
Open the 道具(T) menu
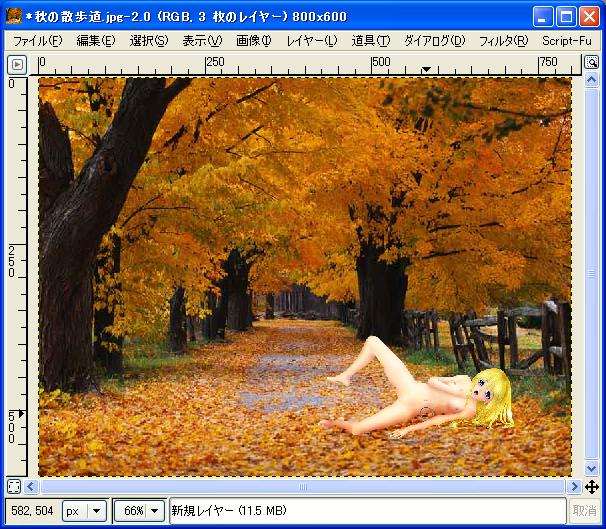pos(371,41)
